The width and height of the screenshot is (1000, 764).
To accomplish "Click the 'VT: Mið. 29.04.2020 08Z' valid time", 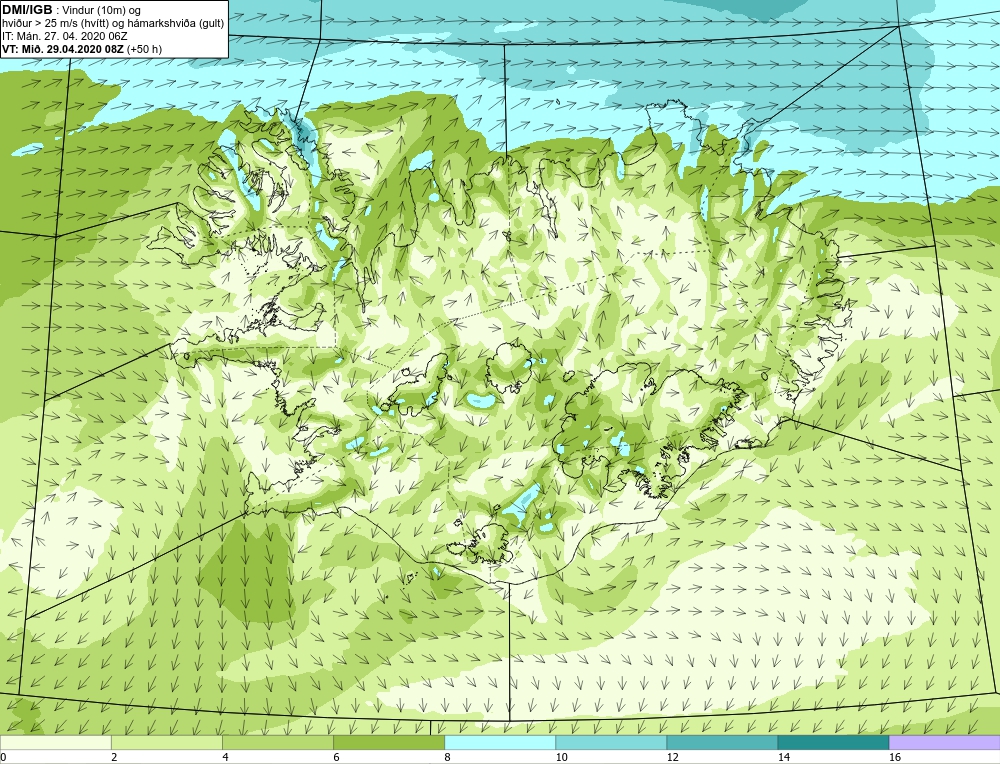I will point(63,49).
